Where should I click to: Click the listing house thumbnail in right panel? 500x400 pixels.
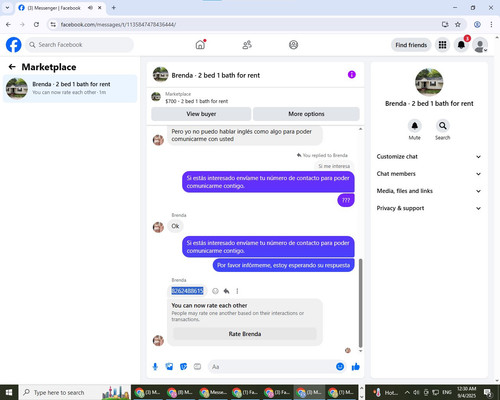click(429, 82)
